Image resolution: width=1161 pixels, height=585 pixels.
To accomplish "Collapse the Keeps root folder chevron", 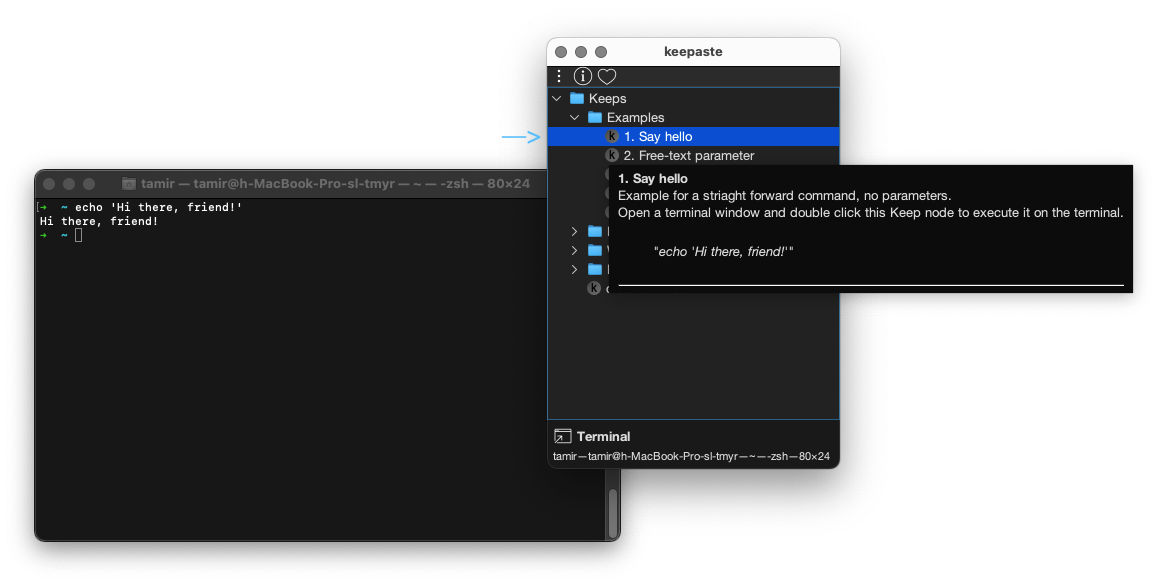I will click(557, 98).
